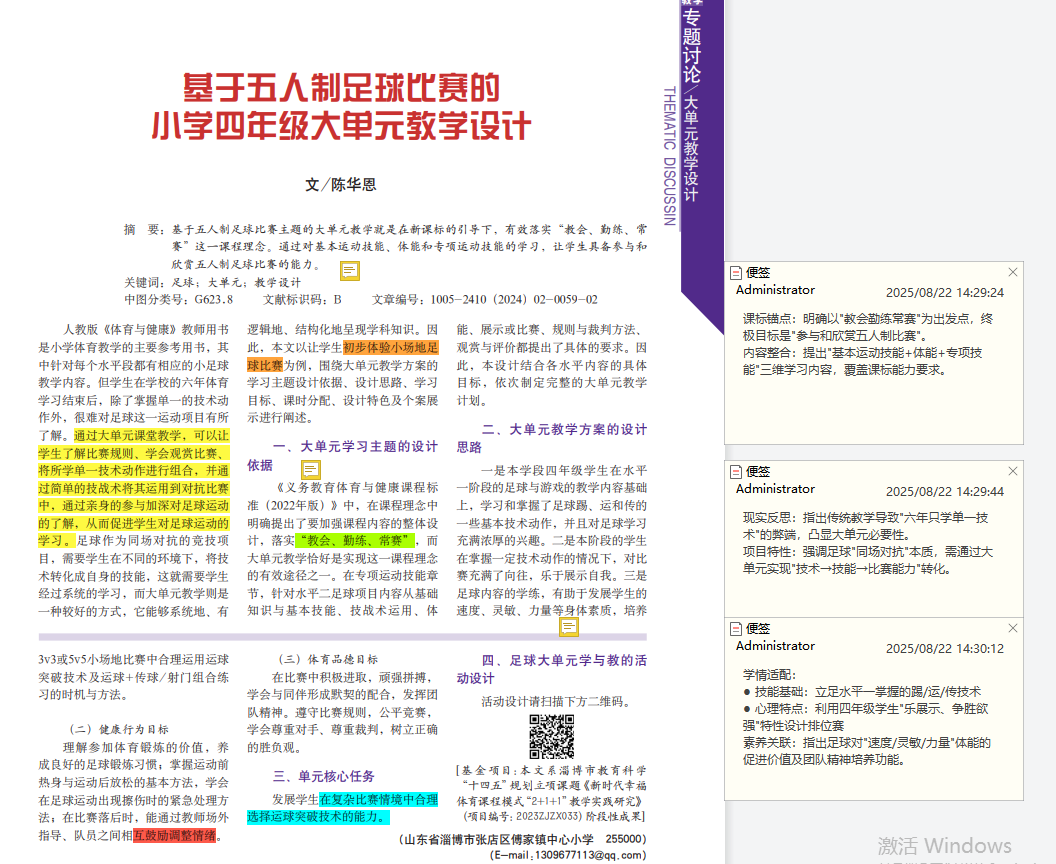The width and height of the screenshot is (1056, 864).
Task: Click the sentence 活动设计请扫描下方二维码
Action: 558,702
